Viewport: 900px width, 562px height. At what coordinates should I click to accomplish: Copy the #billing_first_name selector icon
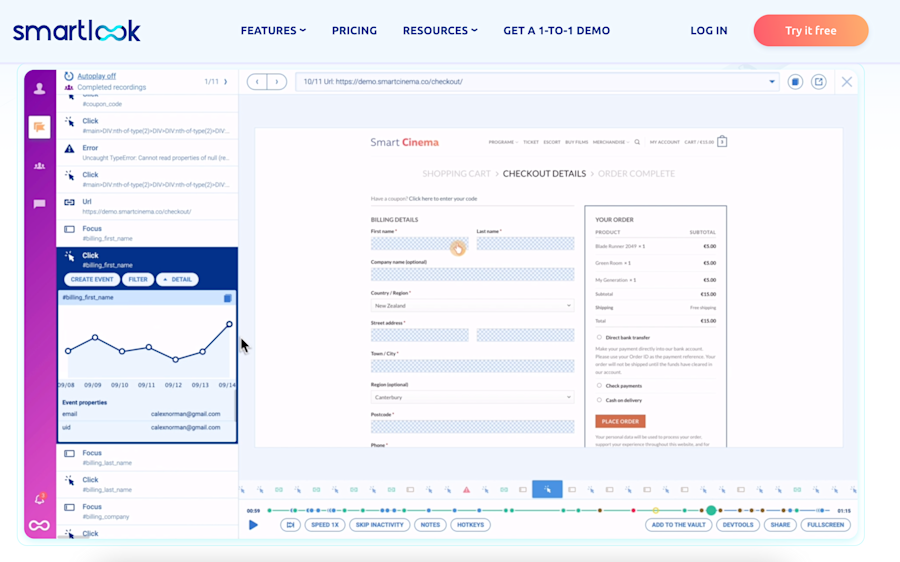[227, 298]
